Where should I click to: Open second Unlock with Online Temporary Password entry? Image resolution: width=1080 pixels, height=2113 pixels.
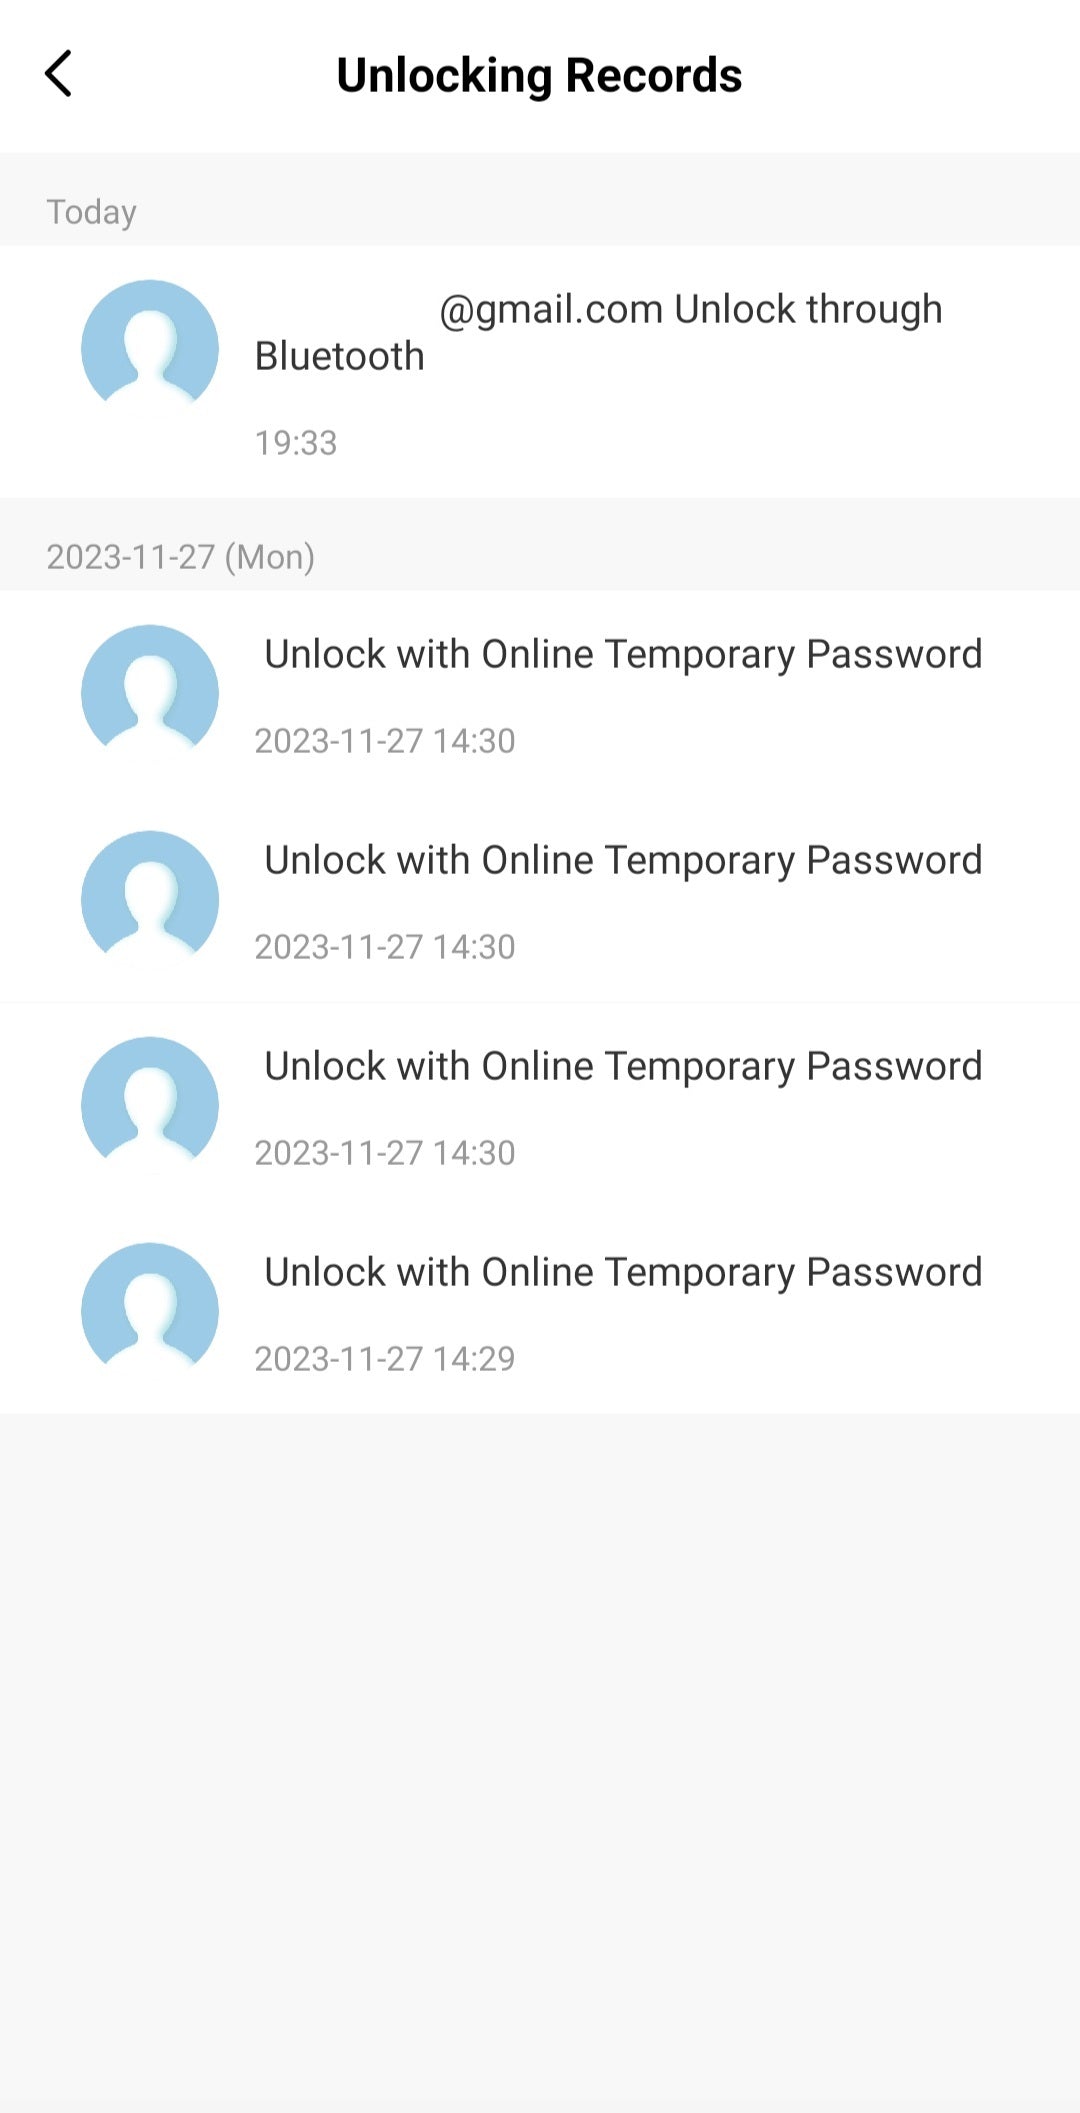tap(623, 860)
